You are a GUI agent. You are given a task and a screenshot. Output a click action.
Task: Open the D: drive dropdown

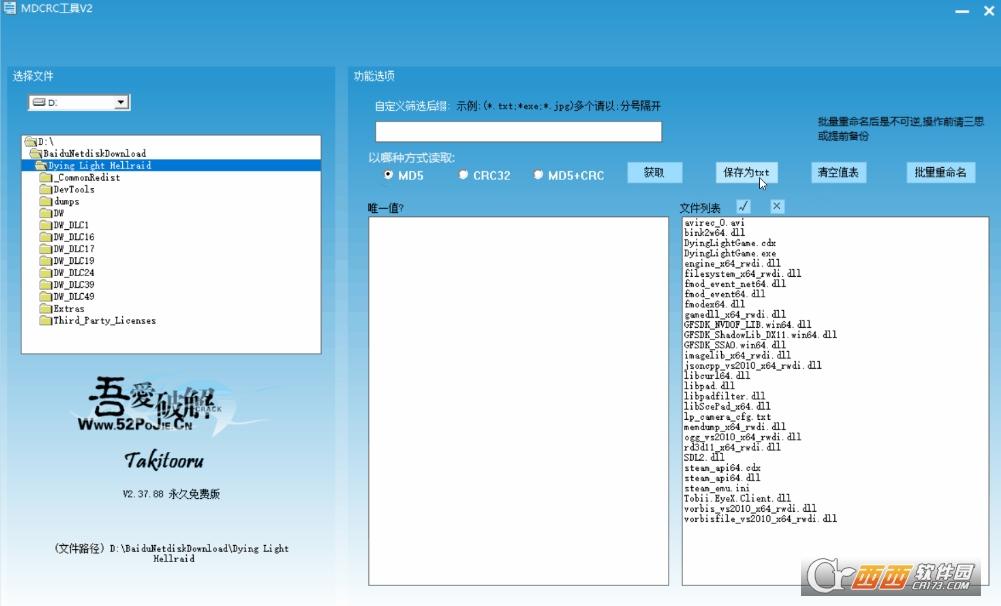click(x=121, y=102)
